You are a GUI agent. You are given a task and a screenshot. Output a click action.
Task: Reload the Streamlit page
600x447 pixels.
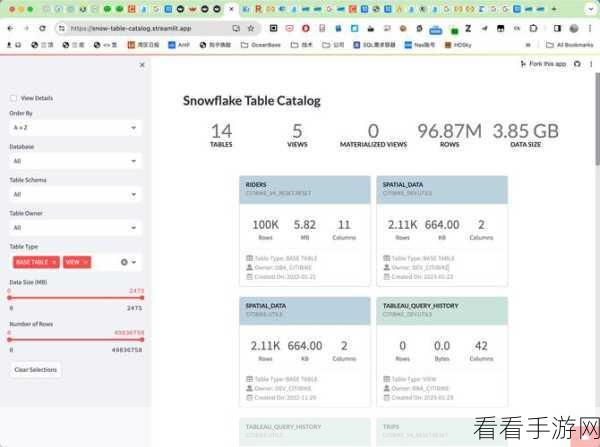click(x=42, y=28)
